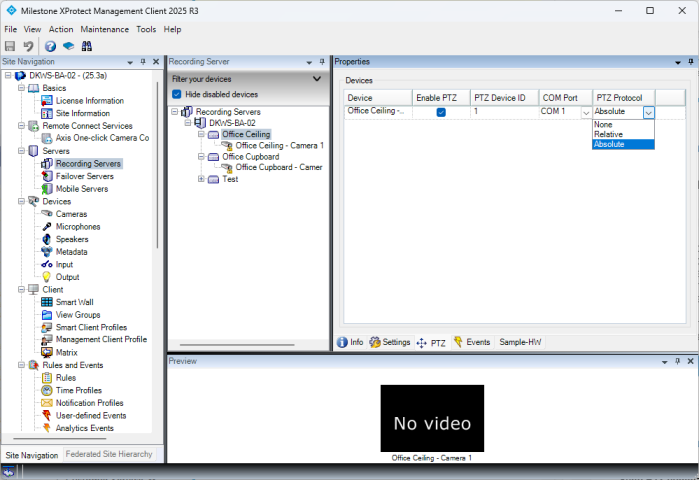Viewport: 699px width, 480px height.
Task: Select Cameras in Site Navigation
Action: click(x=71, y=214)
